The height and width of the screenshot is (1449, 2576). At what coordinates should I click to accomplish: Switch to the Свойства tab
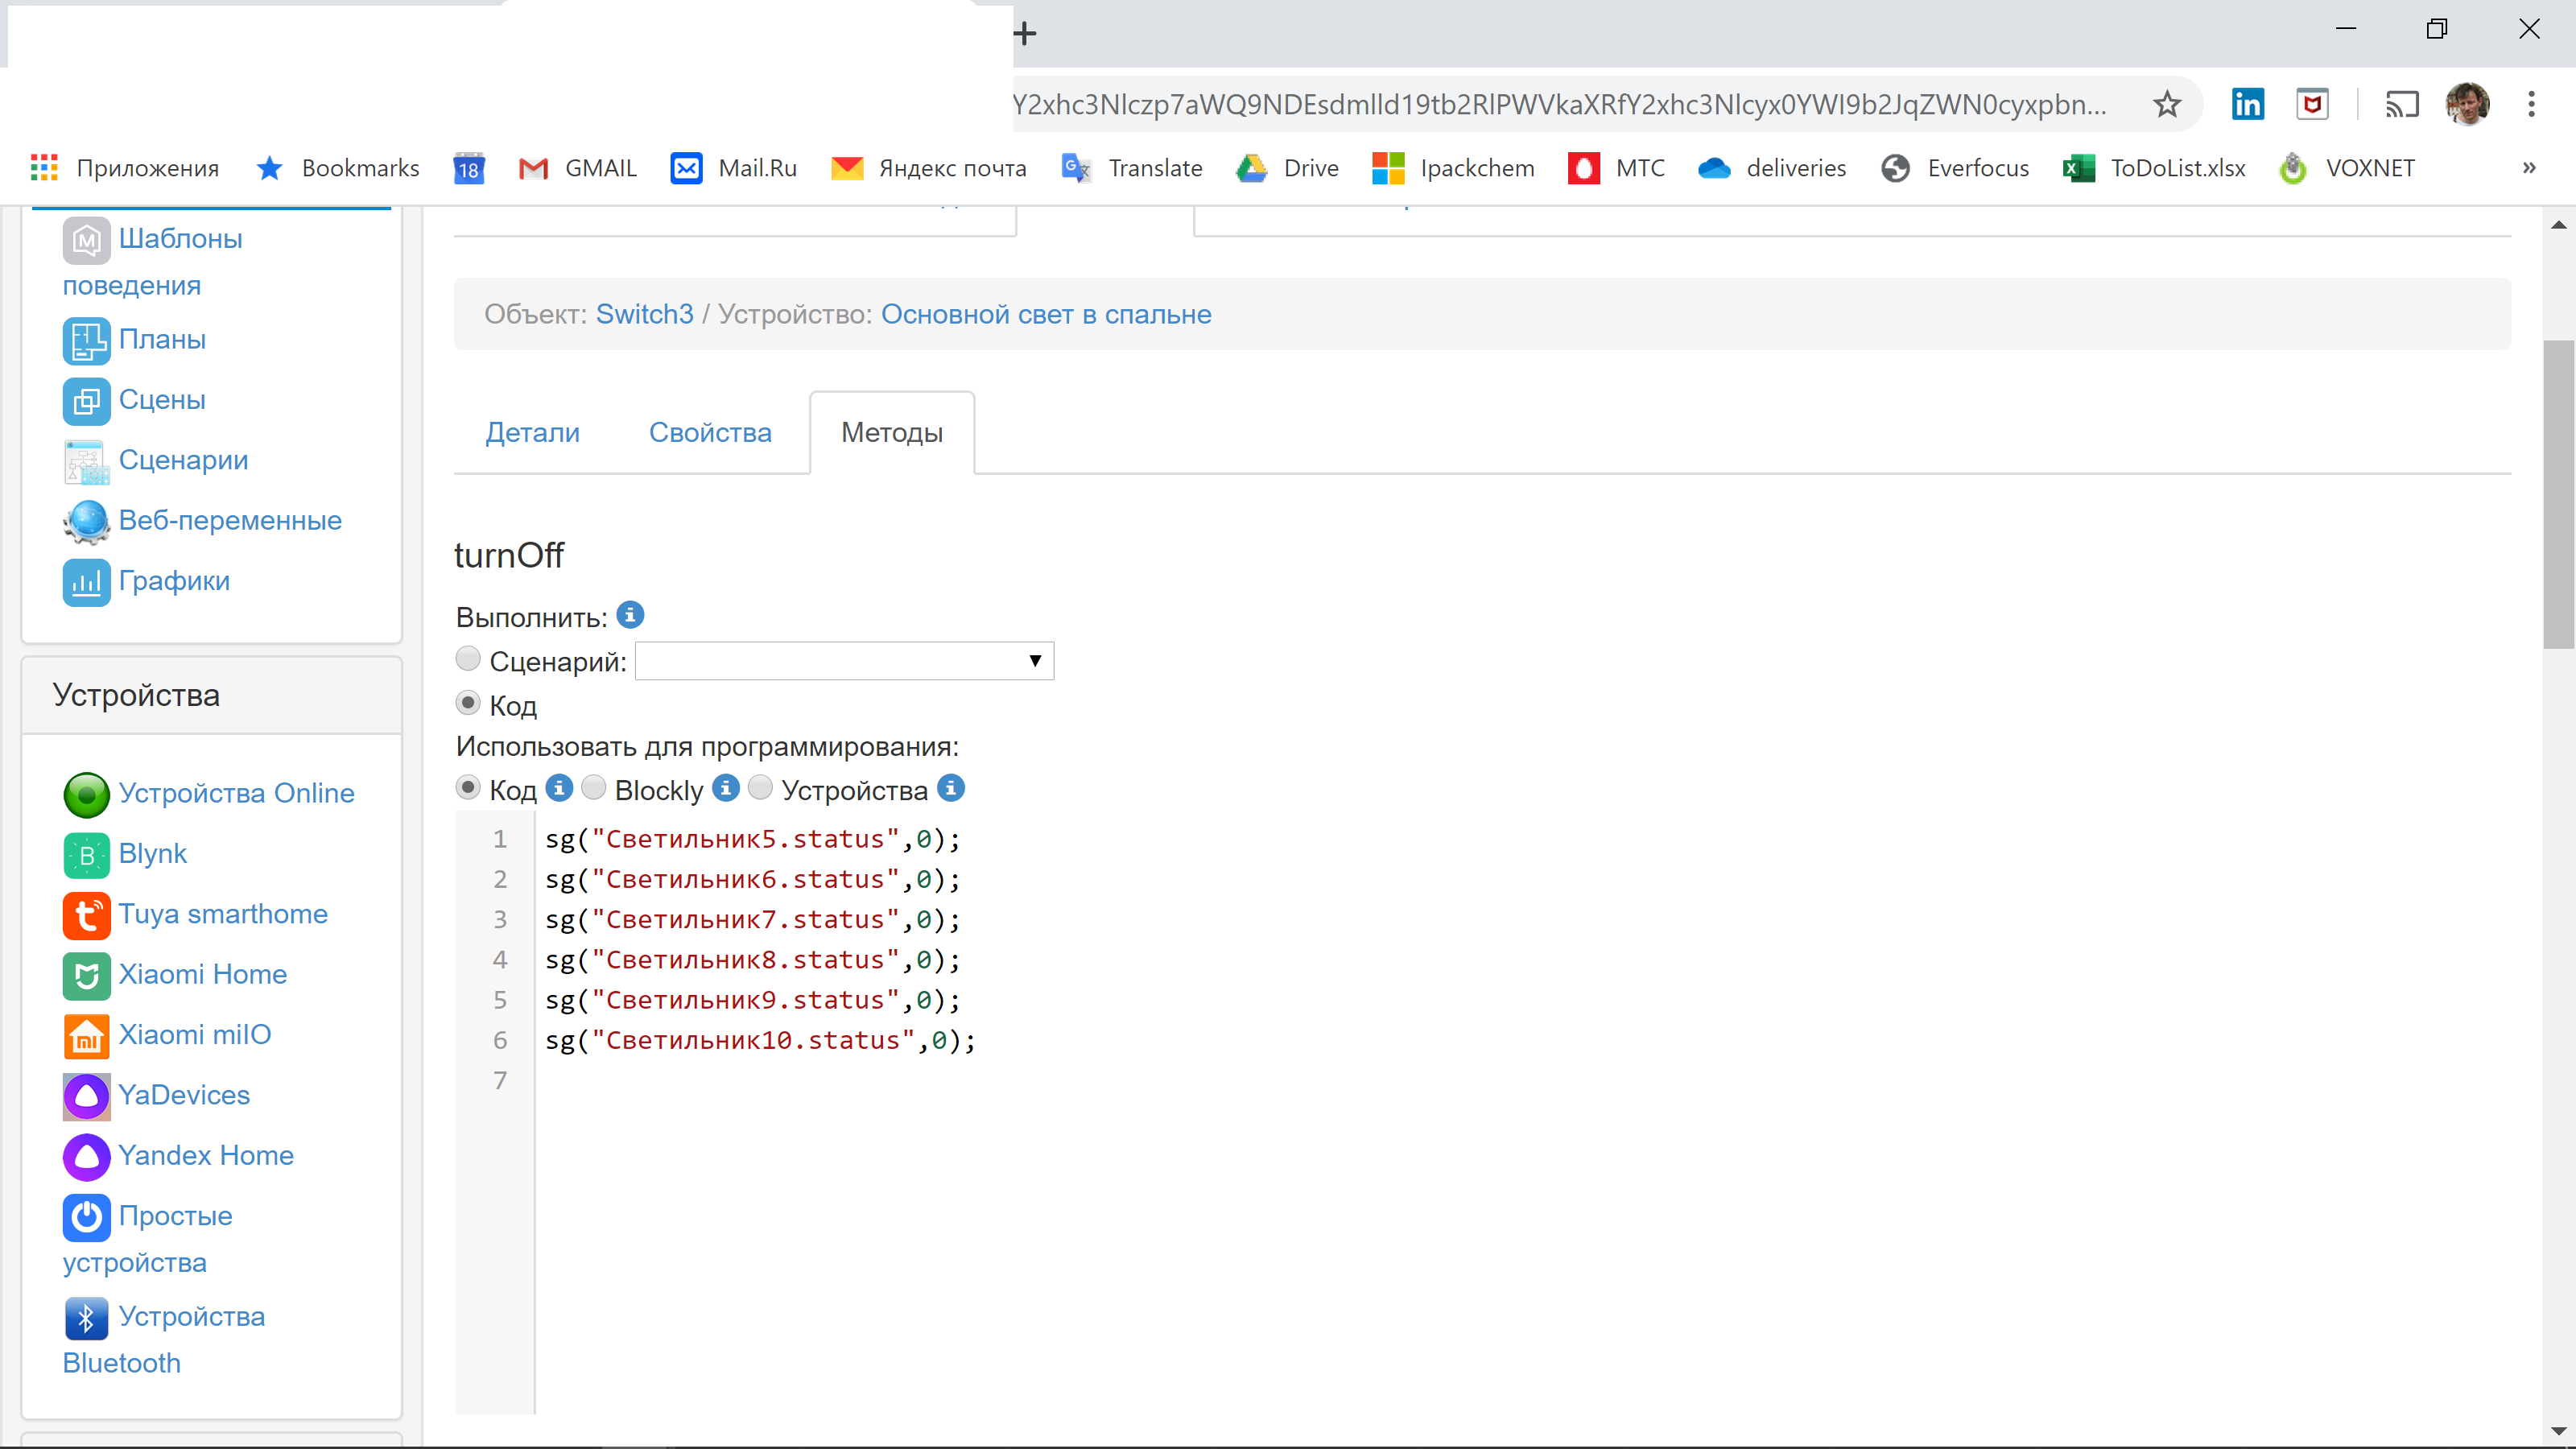710,432
